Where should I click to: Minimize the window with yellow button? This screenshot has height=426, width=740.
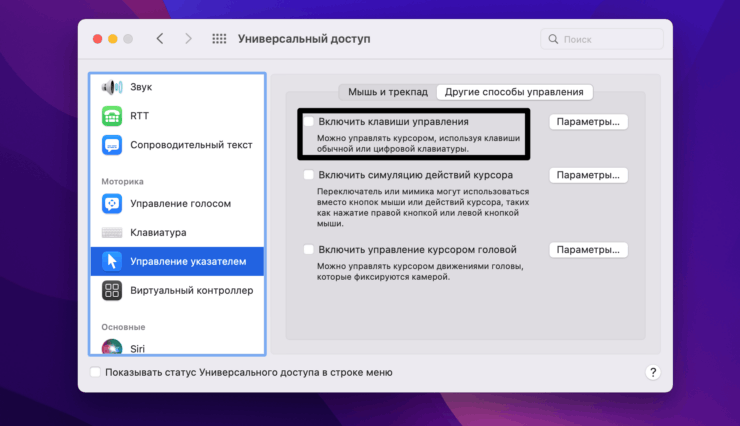(113, 39)
